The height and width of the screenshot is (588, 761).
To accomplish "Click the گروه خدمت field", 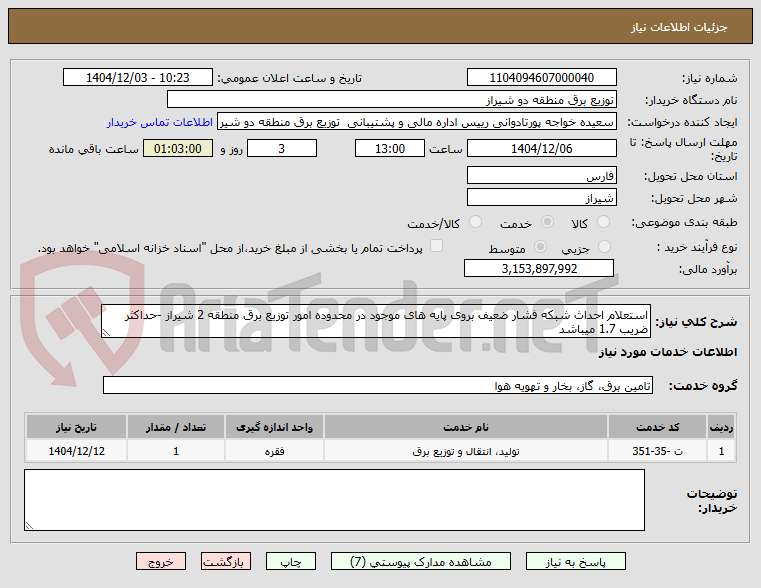I will click(x=378, y=385).
